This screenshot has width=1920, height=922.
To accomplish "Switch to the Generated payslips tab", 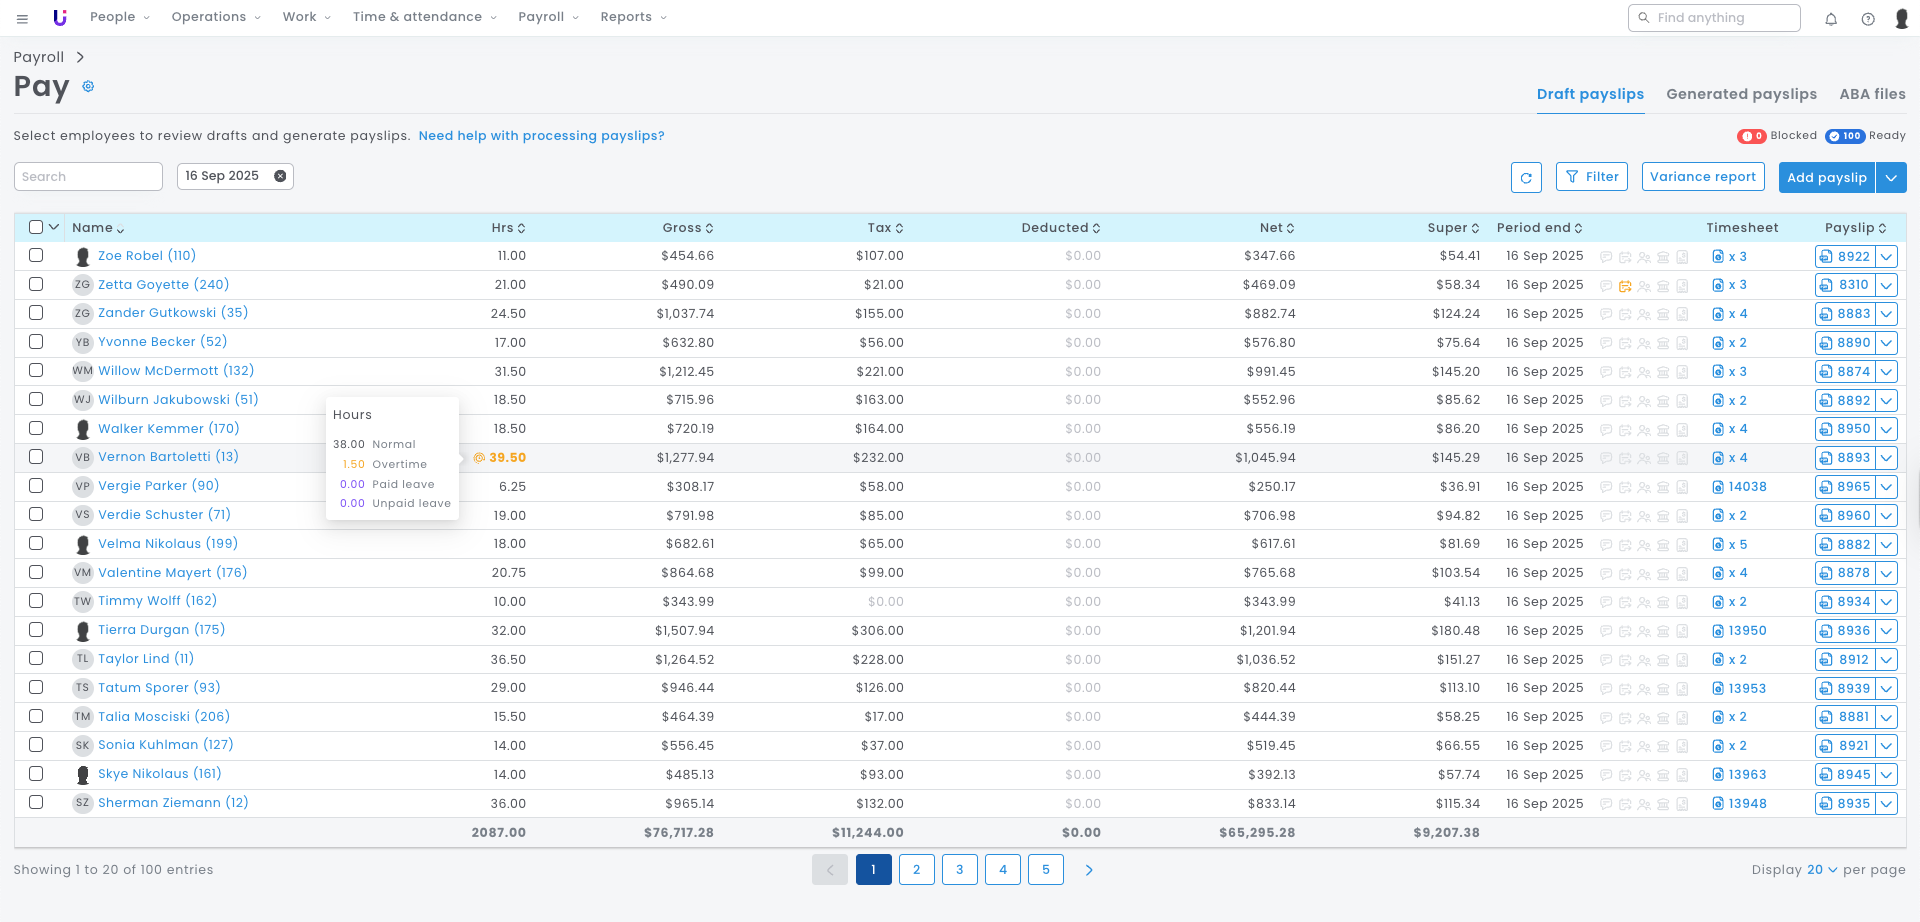I will click(1741, 94).
